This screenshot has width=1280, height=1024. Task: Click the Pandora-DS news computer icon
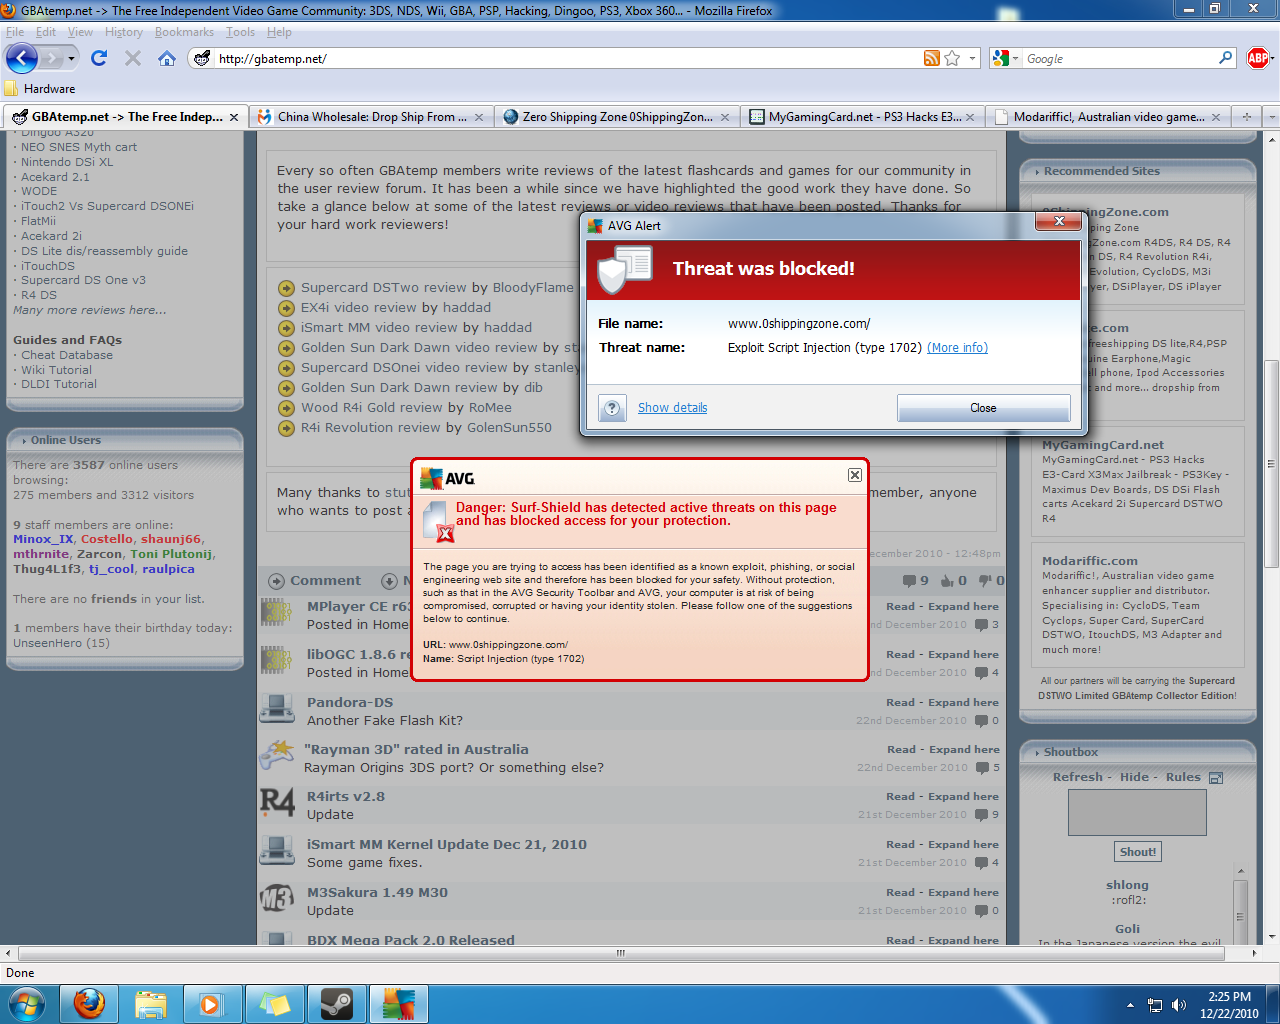pyautogui.click(x=277, y=710)
